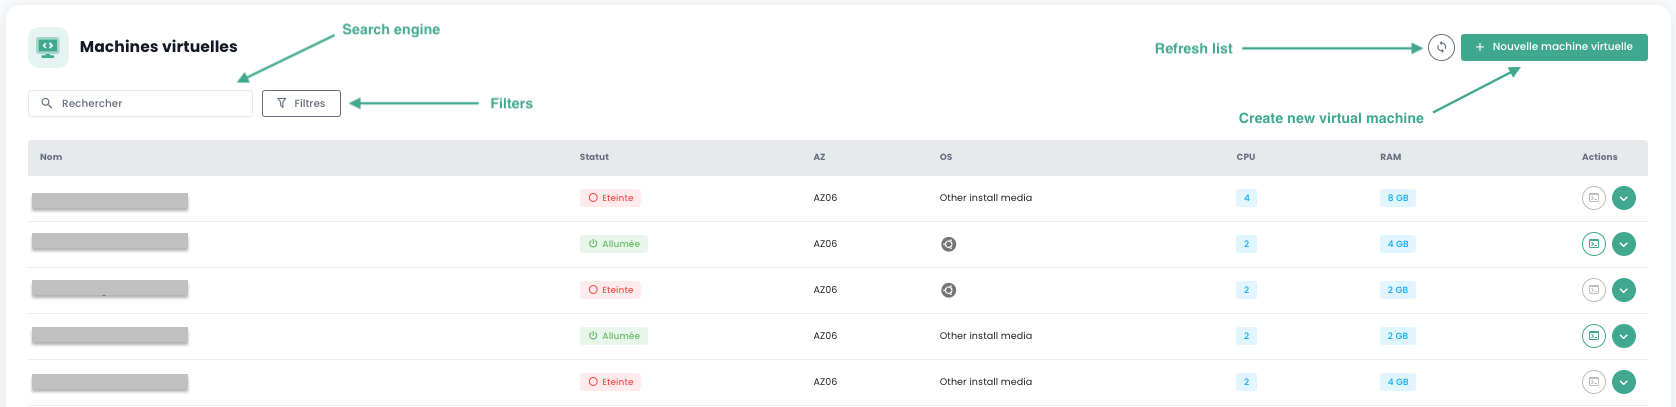Focus the Rechercher search field
Image resolution: width=1676 pixels, height=407 pixels.
150,103
